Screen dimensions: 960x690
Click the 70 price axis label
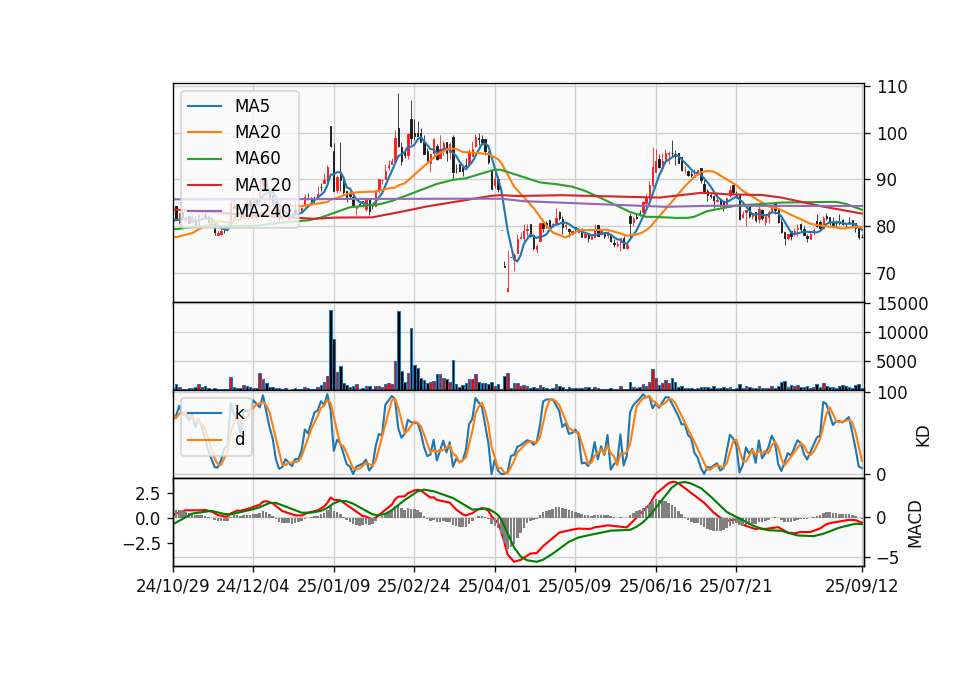[887, 274]
